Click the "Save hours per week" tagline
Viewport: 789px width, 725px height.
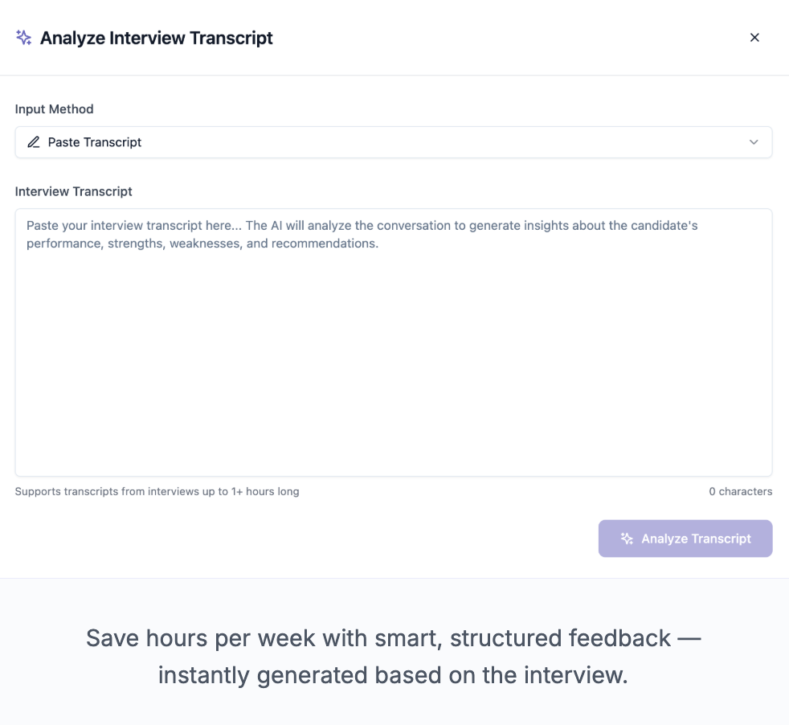tap(393, 638)
